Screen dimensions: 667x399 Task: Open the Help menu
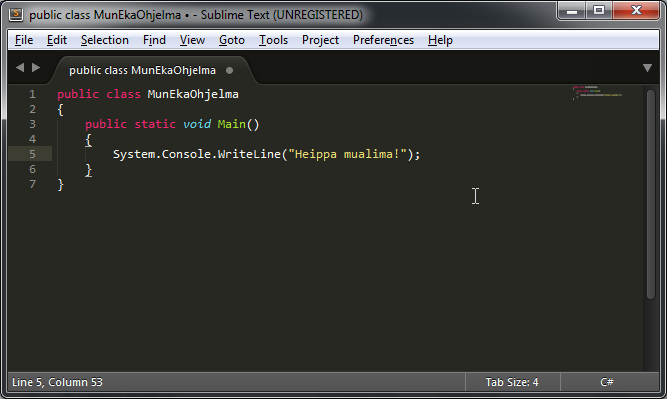click(440, 40)
